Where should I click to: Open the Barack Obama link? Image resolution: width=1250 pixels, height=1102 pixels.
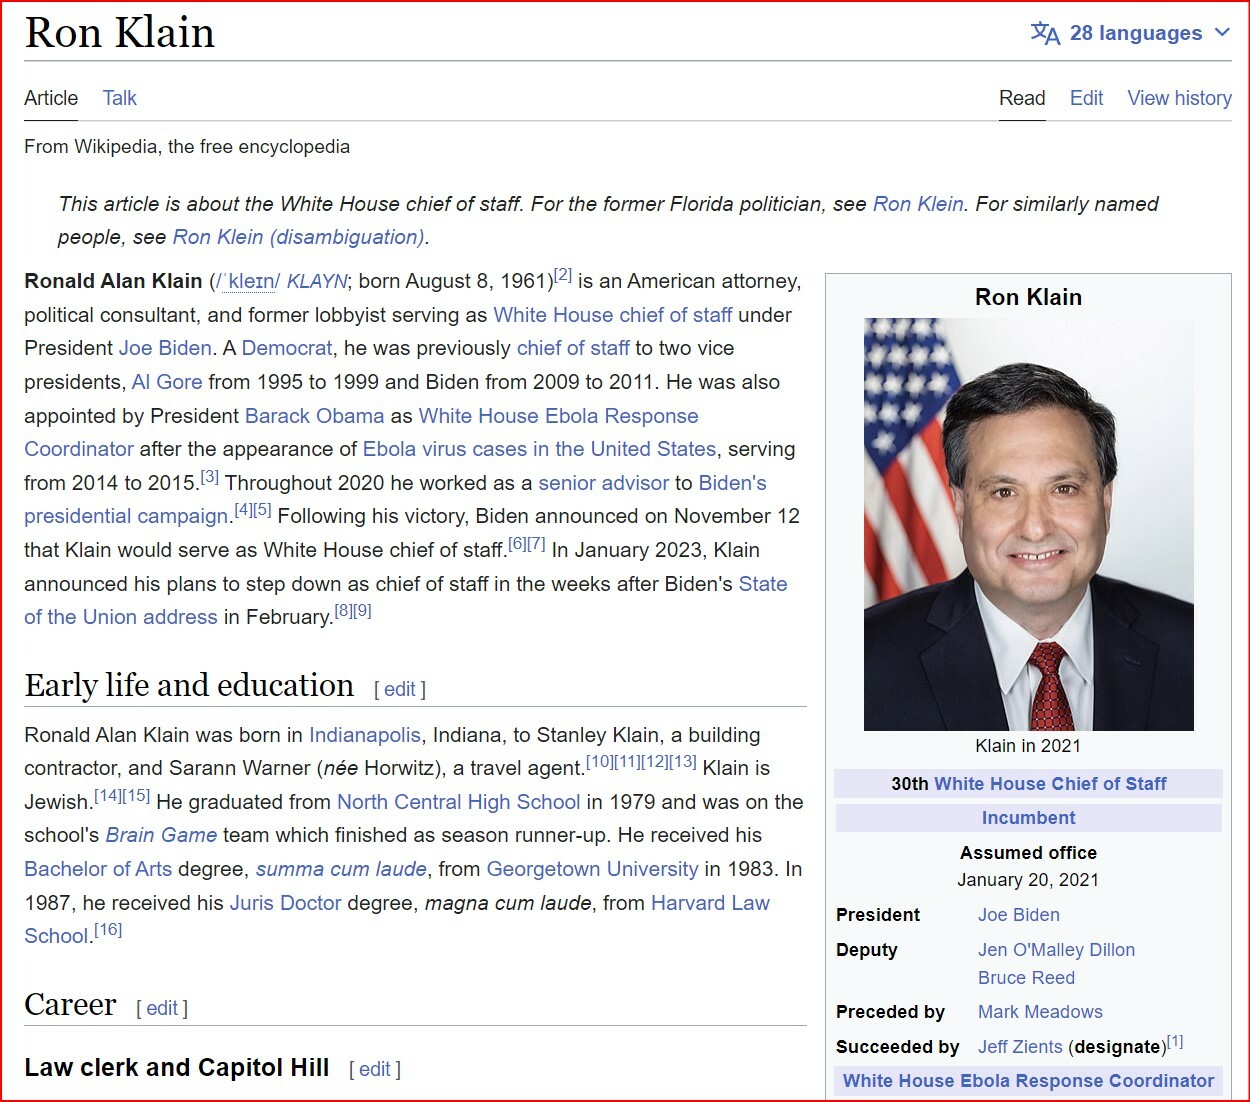pyautogui.click(x=314, y=416)
